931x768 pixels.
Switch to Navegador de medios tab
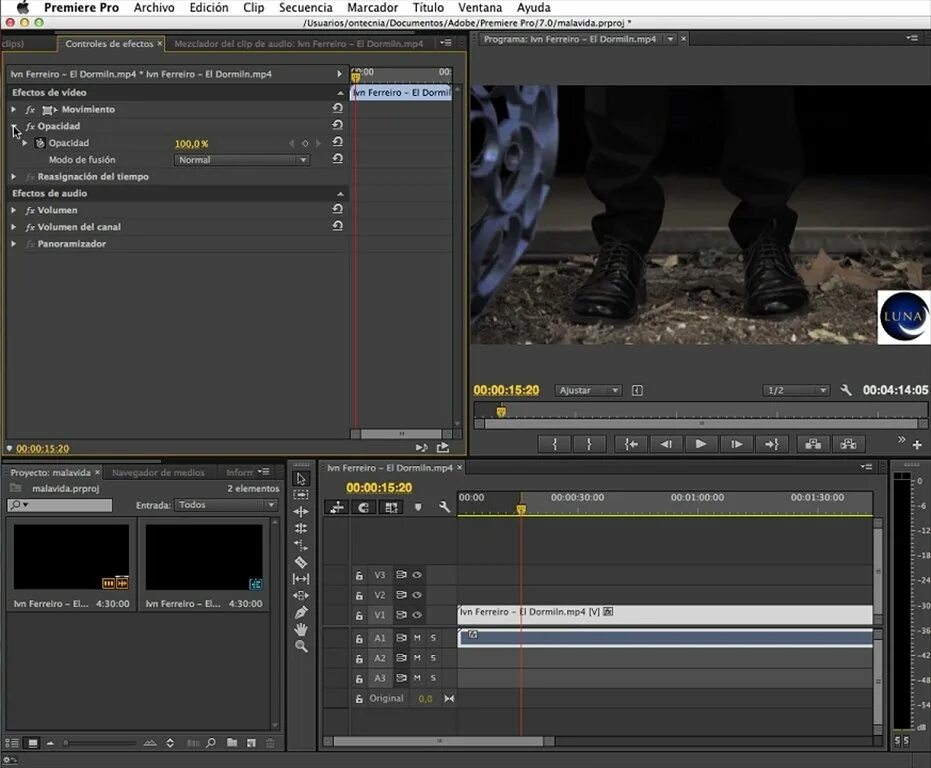coord(158,473)
